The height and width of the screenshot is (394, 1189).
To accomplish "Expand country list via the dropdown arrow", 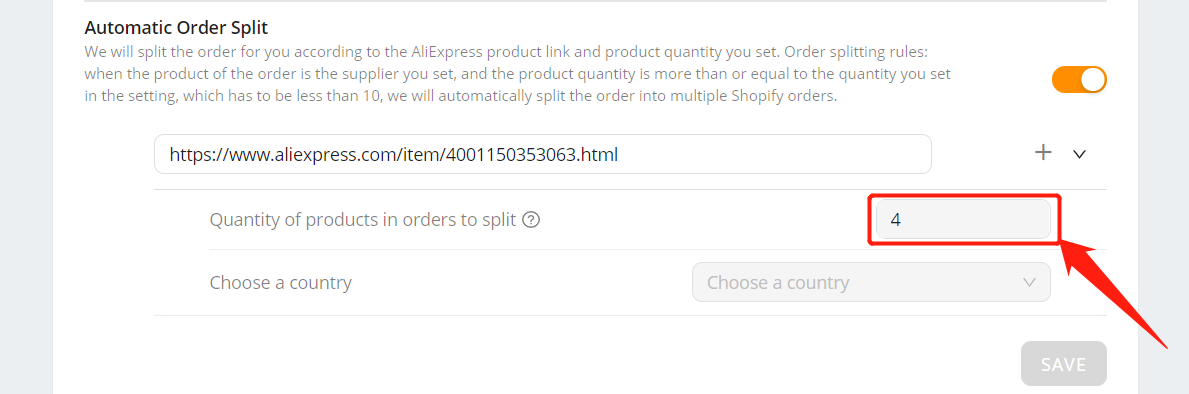I will 1029,283.
